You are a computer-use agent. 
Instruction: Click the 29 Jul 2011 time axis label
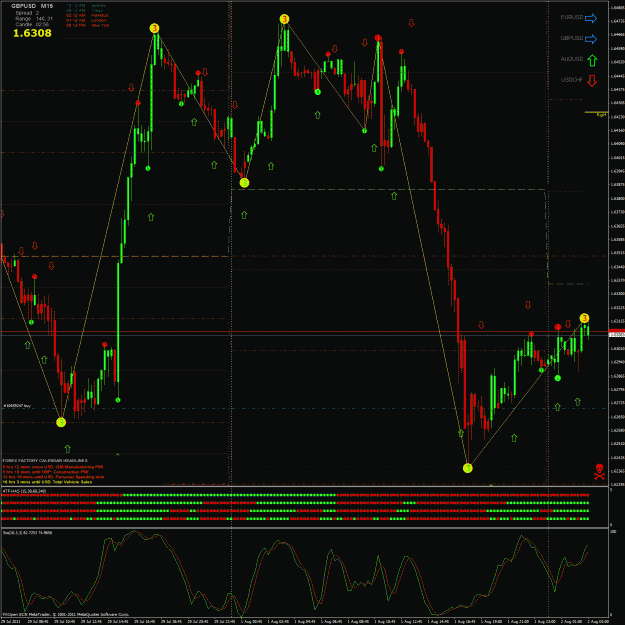(11, 621)
